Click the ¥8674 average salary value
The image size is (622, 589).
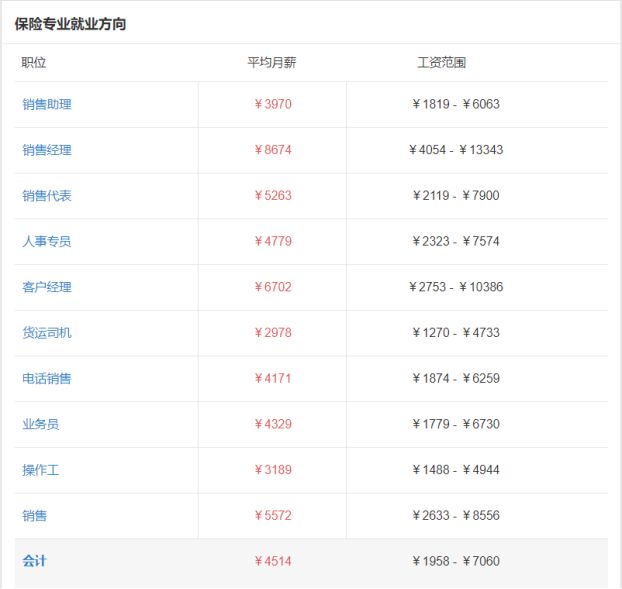pos(272,150)
